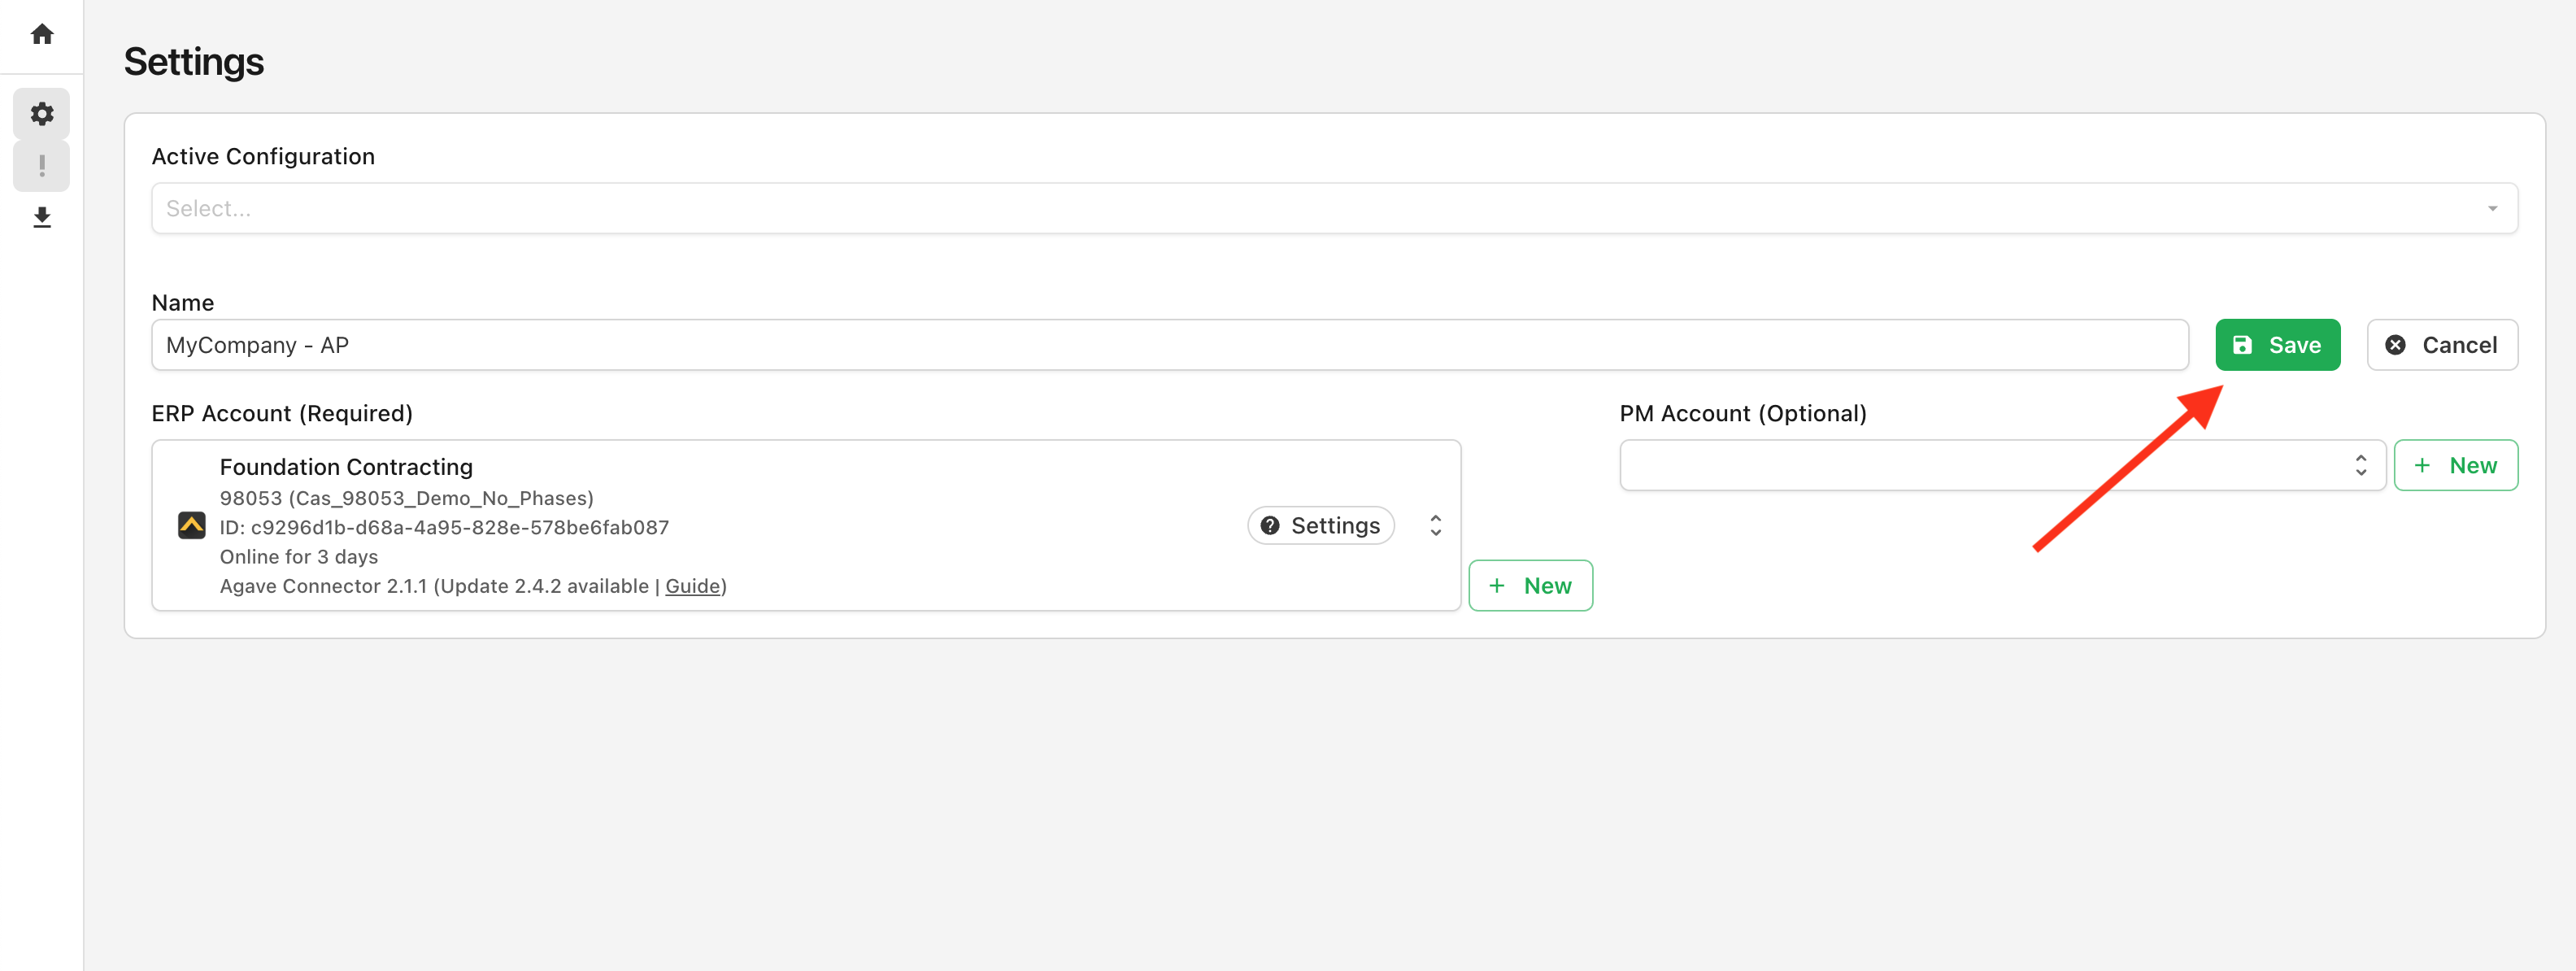Open the gear settings sidebar icon
Viewport: 2576px width, 971px height.
pos(42,114)
